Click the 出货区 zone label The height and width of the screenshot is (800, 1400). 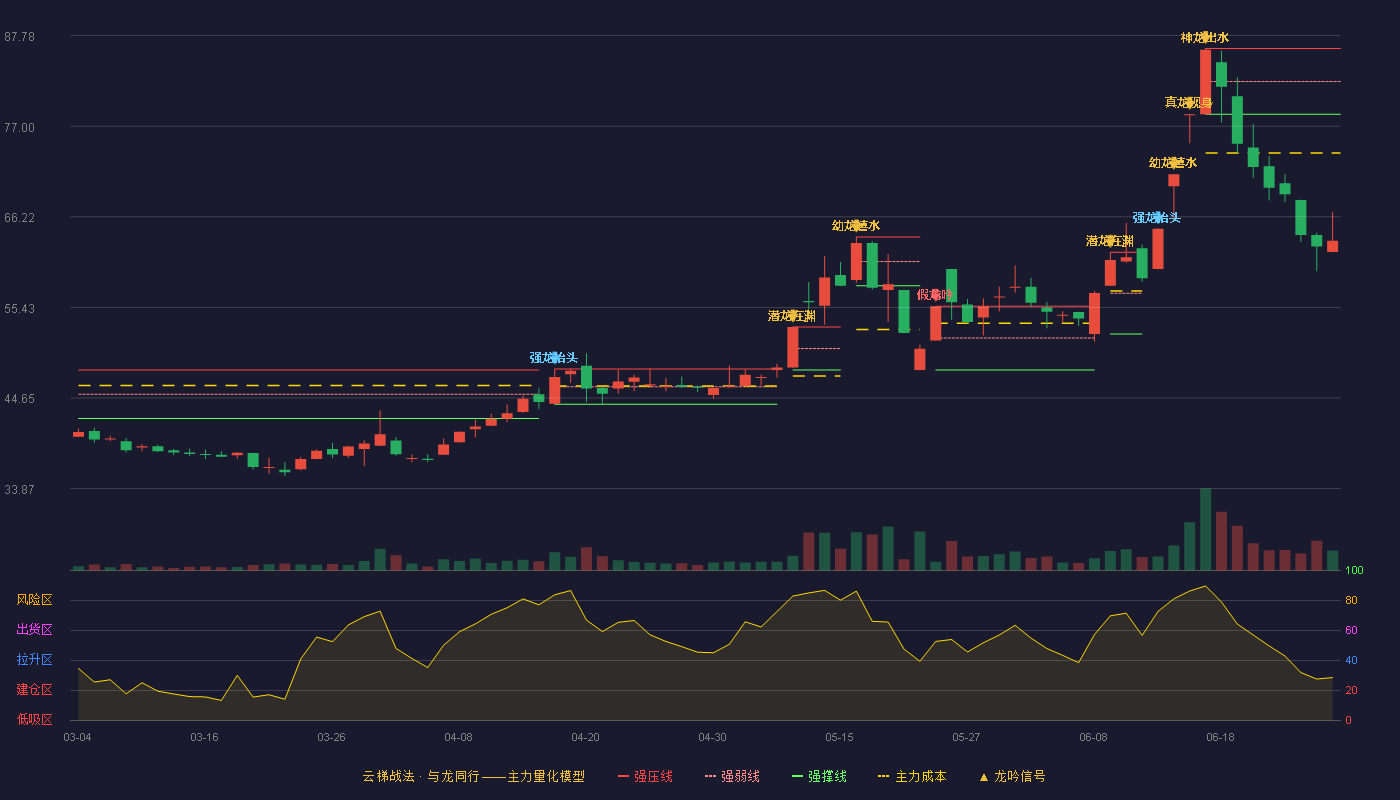pos(34,630)
